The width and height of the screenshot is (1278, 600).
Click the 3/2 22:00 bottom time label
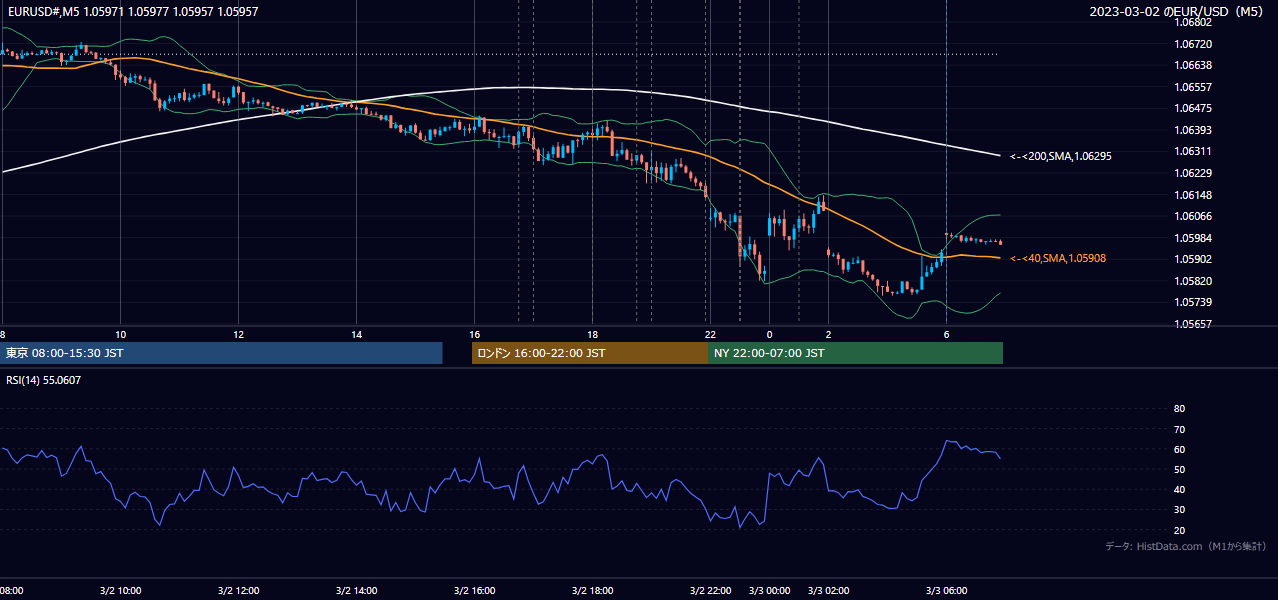pos(710,591)
